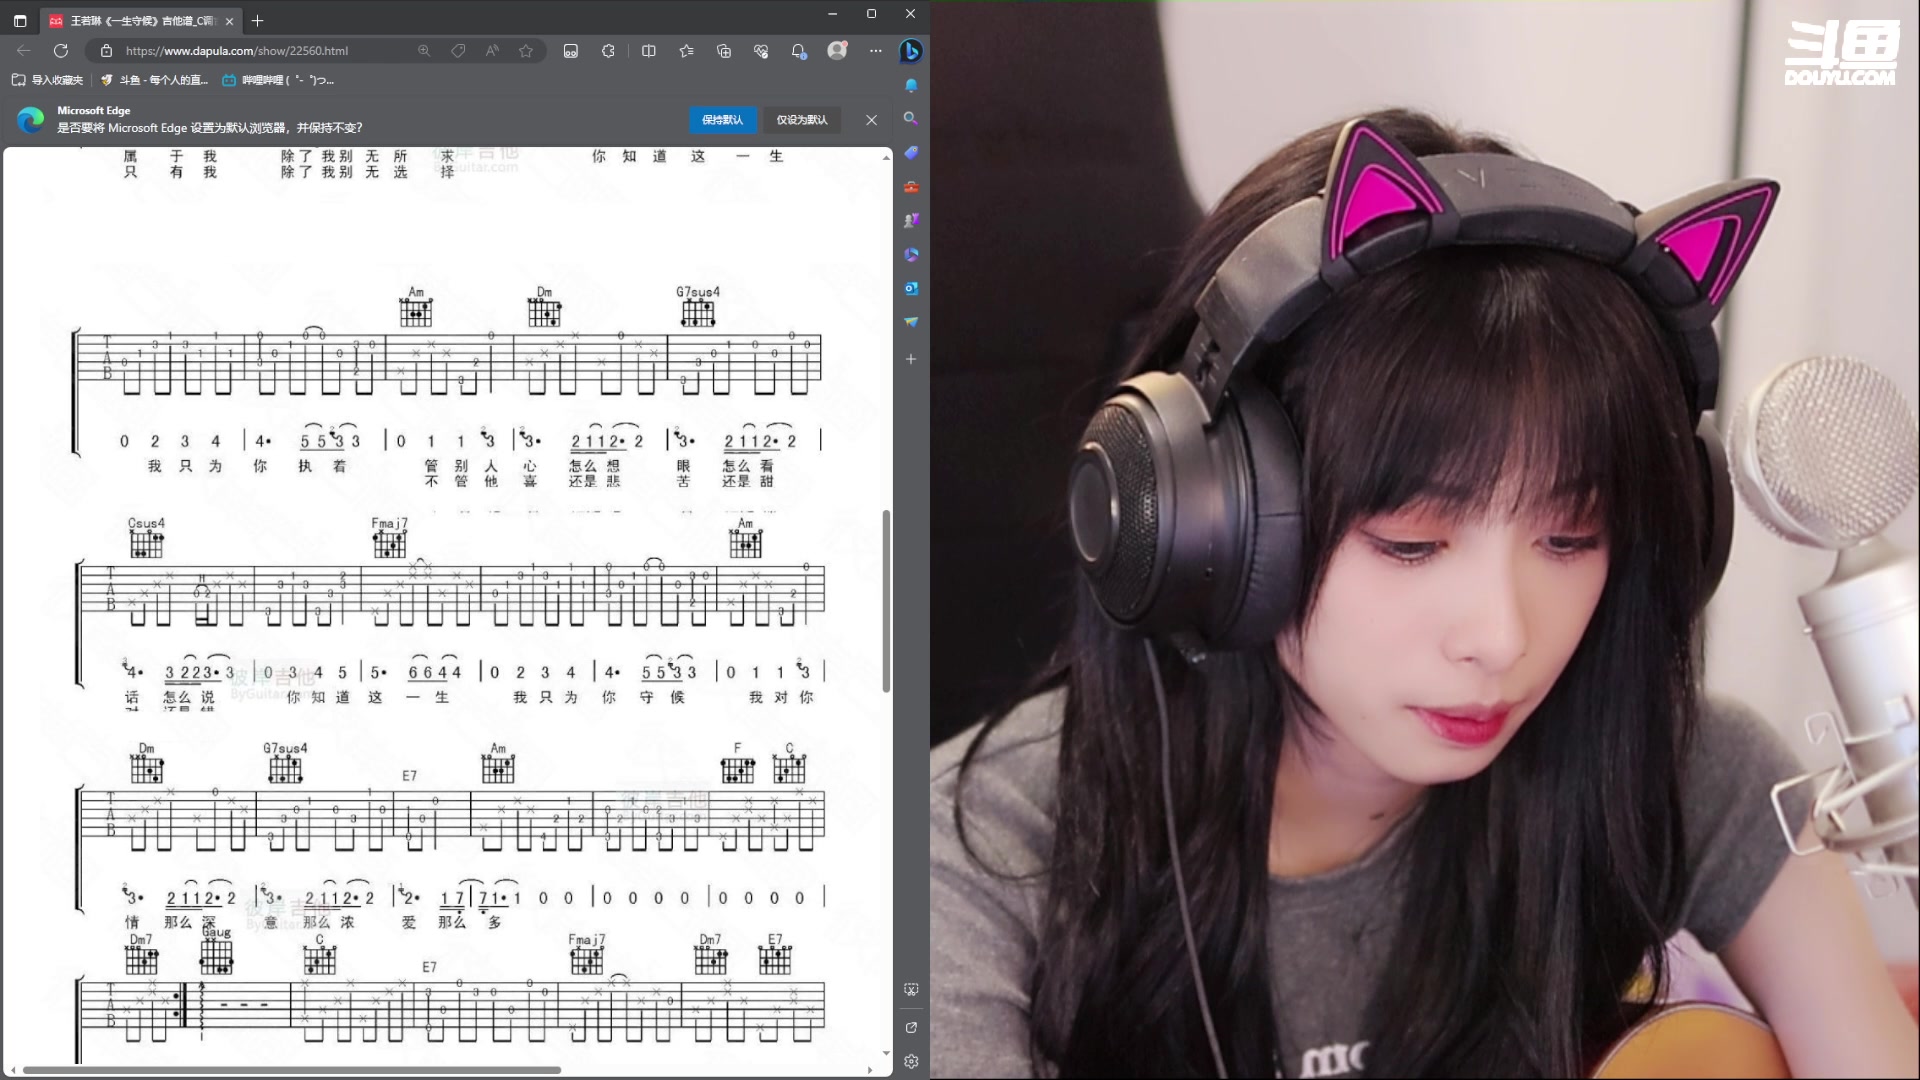This screenshot has height=1080, width=1920.
Task: Open the zoom magnifier in address bar
Action: click(424, 51)
